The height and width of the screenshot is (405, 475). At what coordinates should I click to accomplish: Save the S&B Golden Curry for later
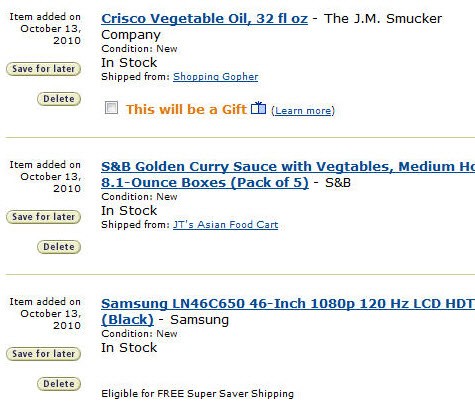coord(44,217)
